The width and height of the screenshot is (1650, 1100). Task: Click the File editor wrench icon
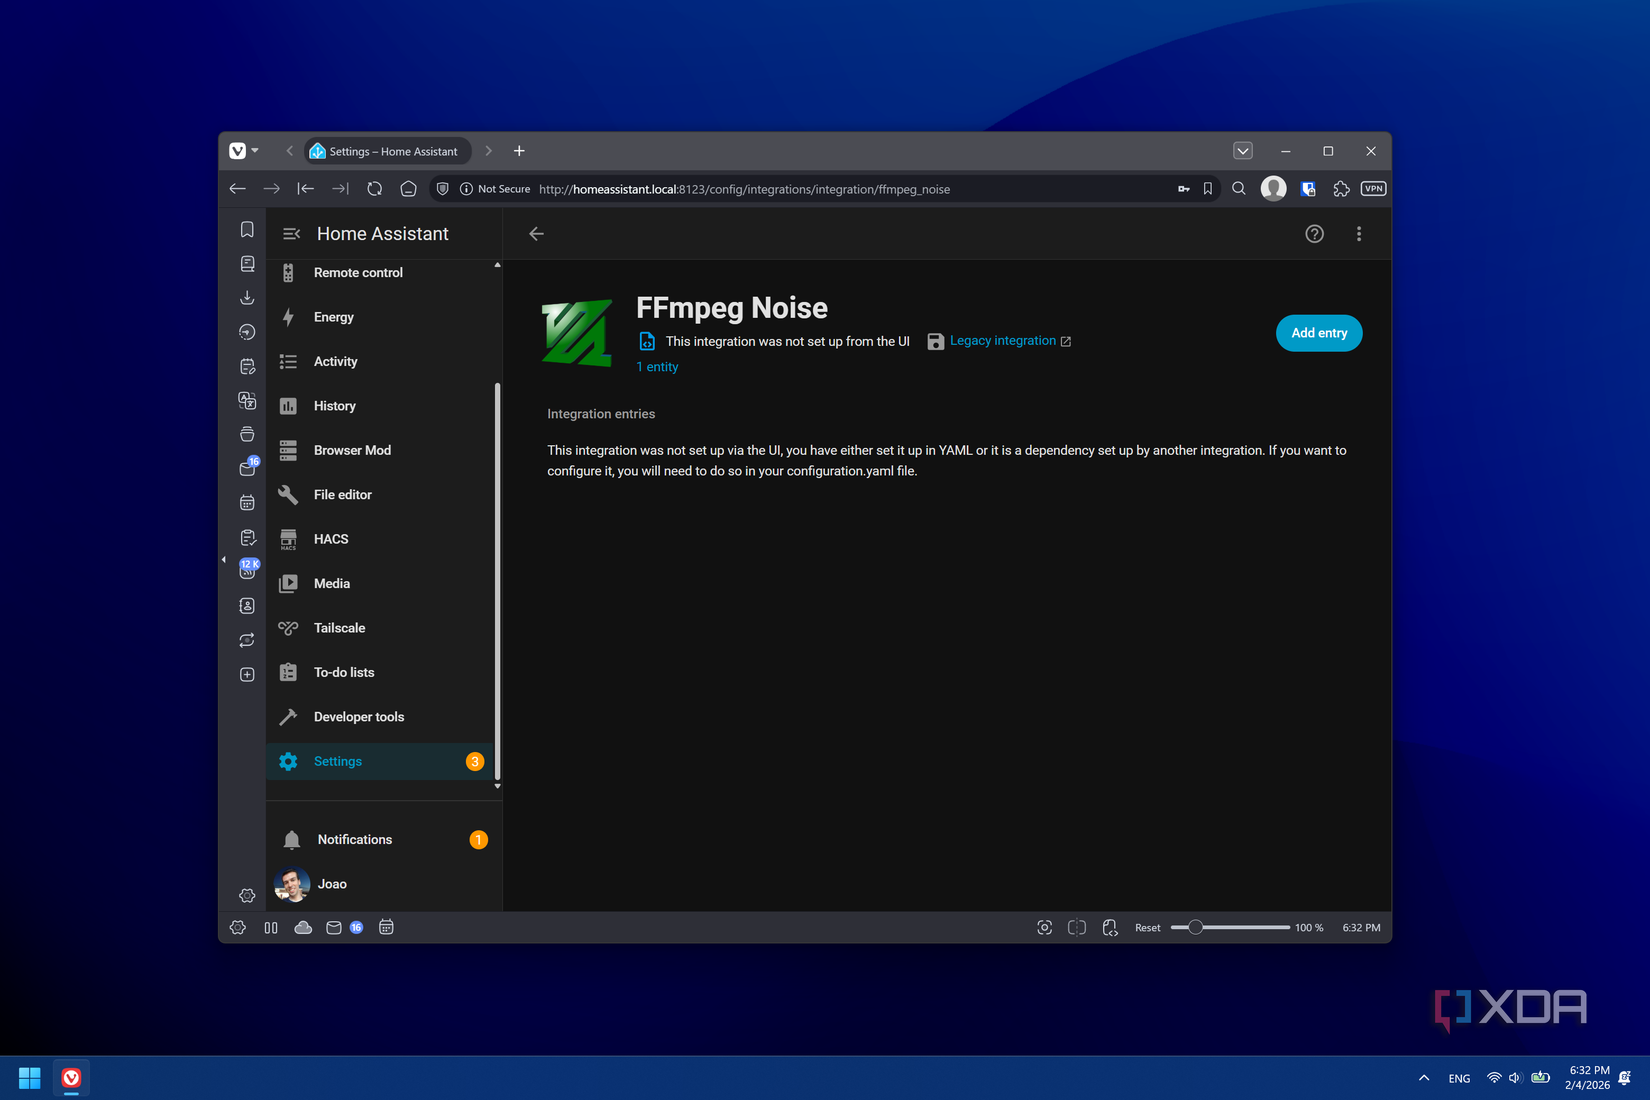[288, 495]
